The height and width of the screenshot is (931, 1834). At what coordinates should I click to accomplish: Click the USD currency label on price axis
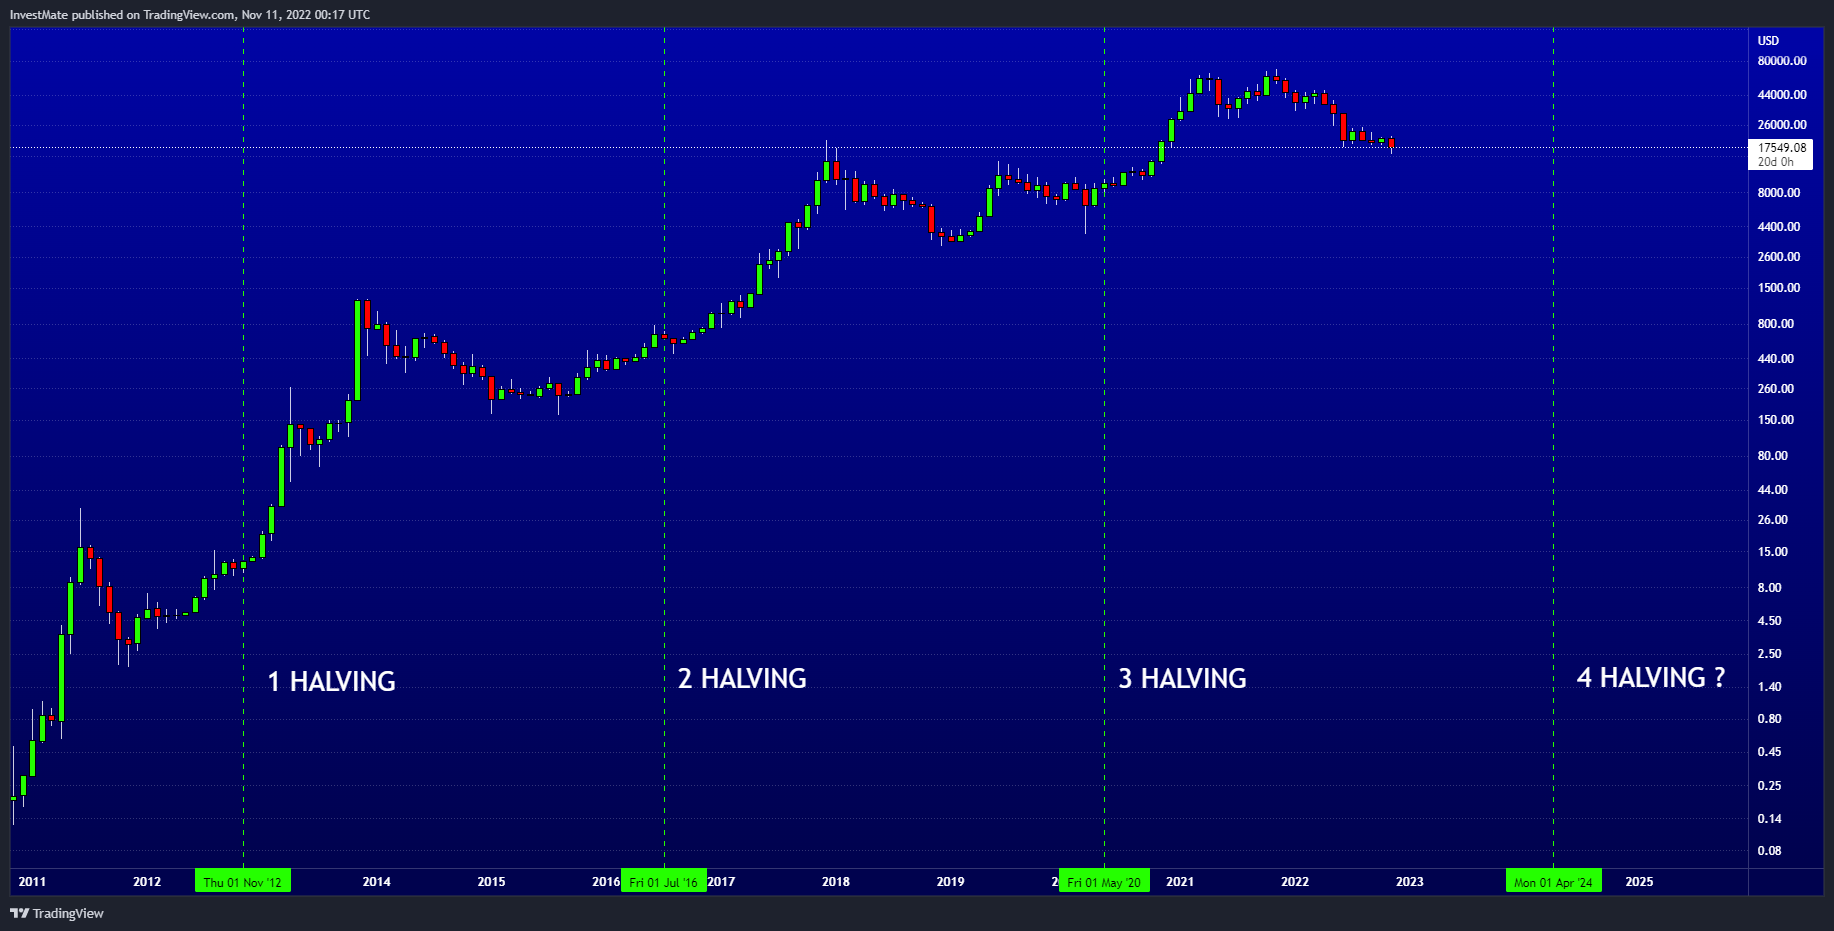coord(1769,41)
